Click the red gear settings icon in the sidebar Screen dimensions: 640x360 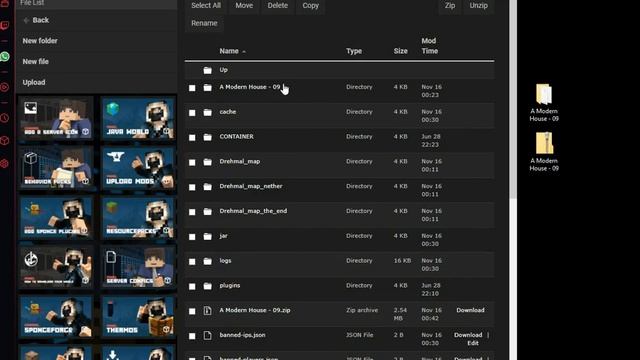pos(4,164)
